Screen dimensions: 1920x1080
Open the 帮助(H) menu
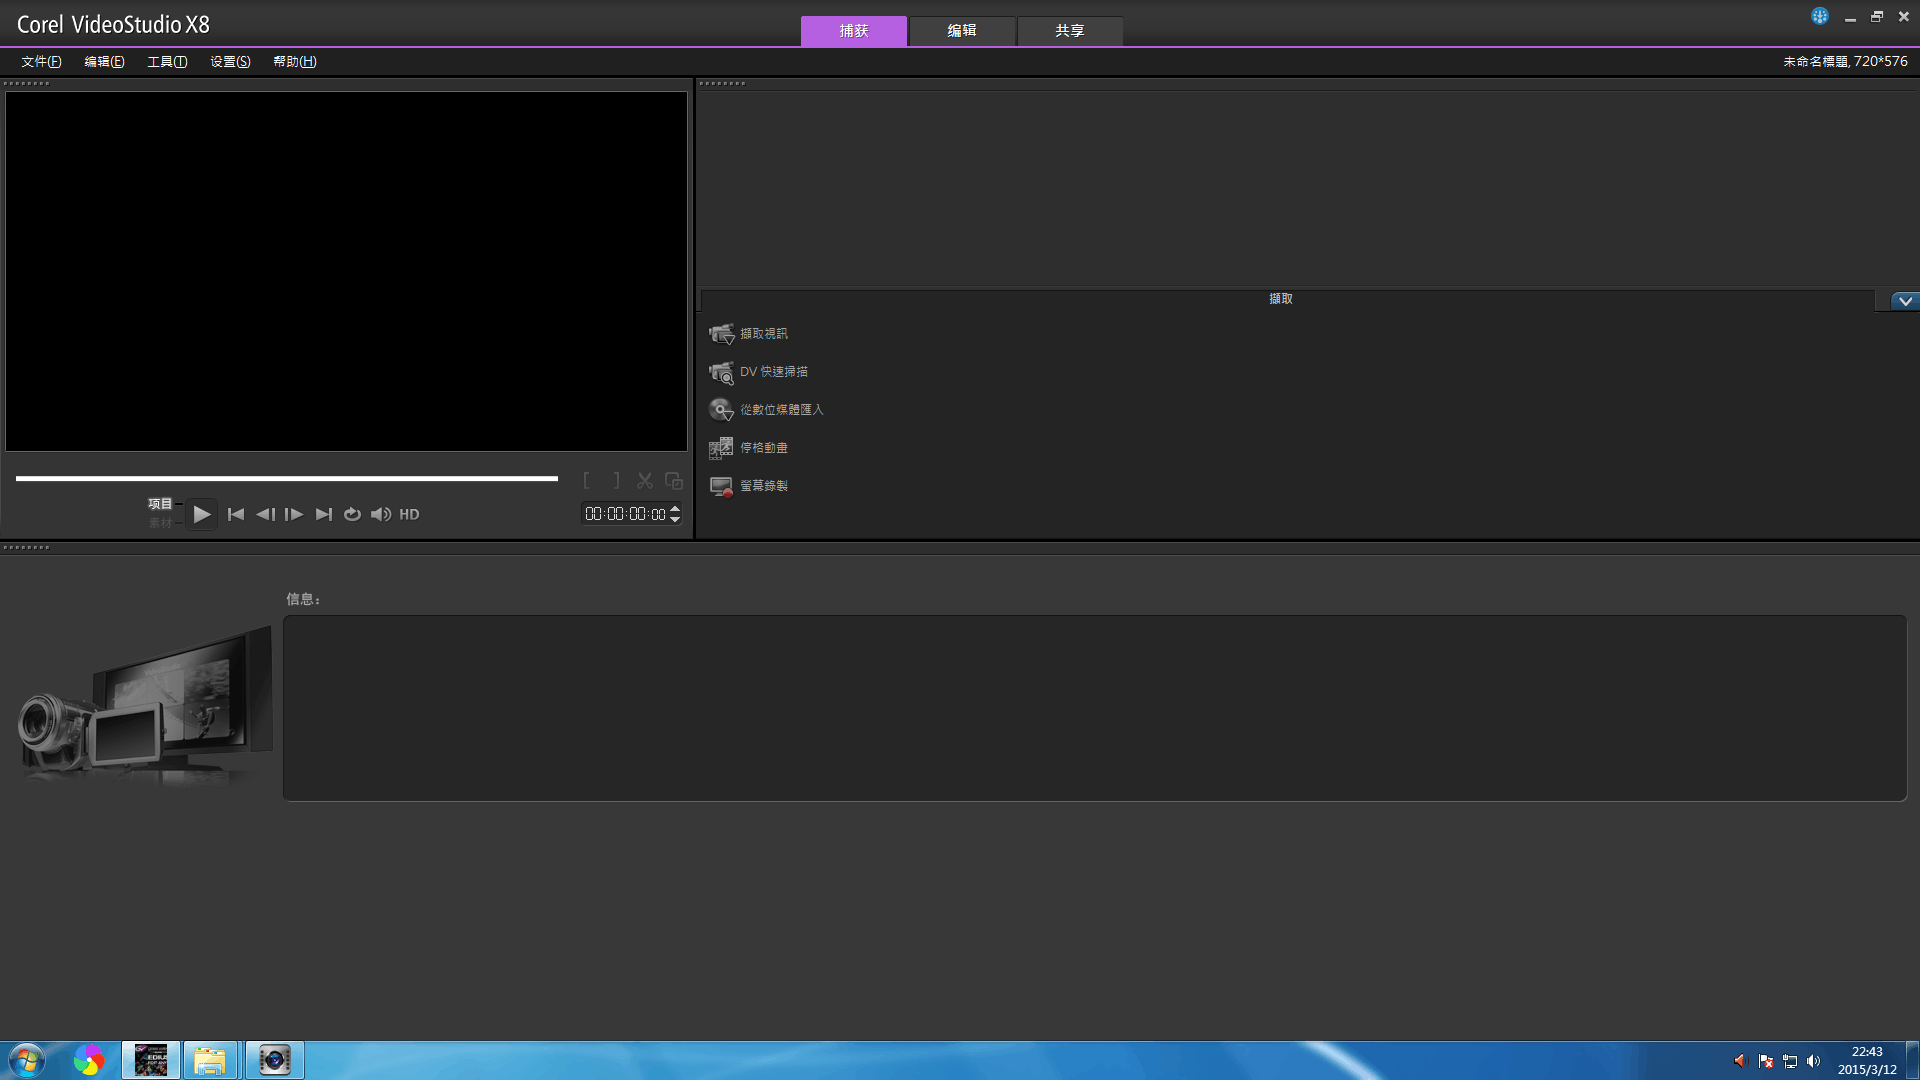(x=294, y=62)
